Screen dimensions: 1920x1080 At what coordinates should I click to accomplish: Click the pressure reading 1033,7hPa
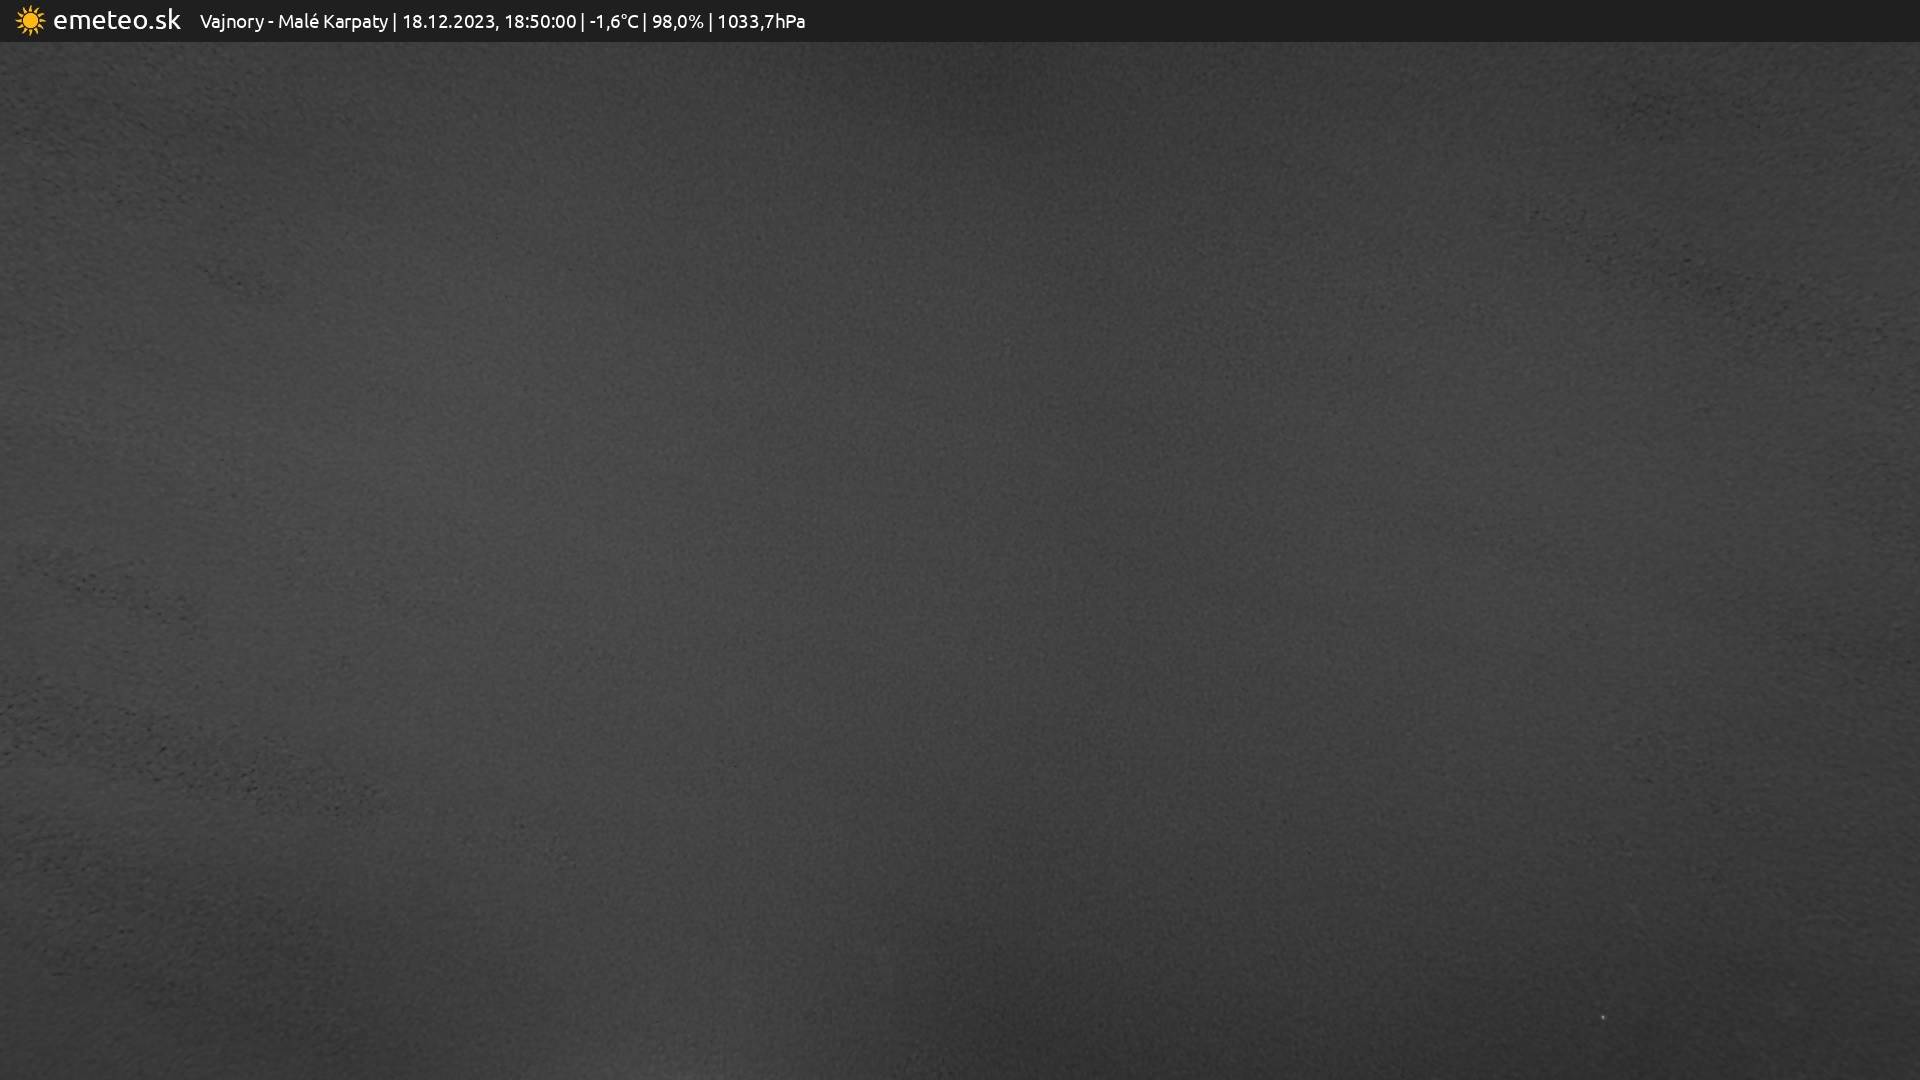coord(760,22)
